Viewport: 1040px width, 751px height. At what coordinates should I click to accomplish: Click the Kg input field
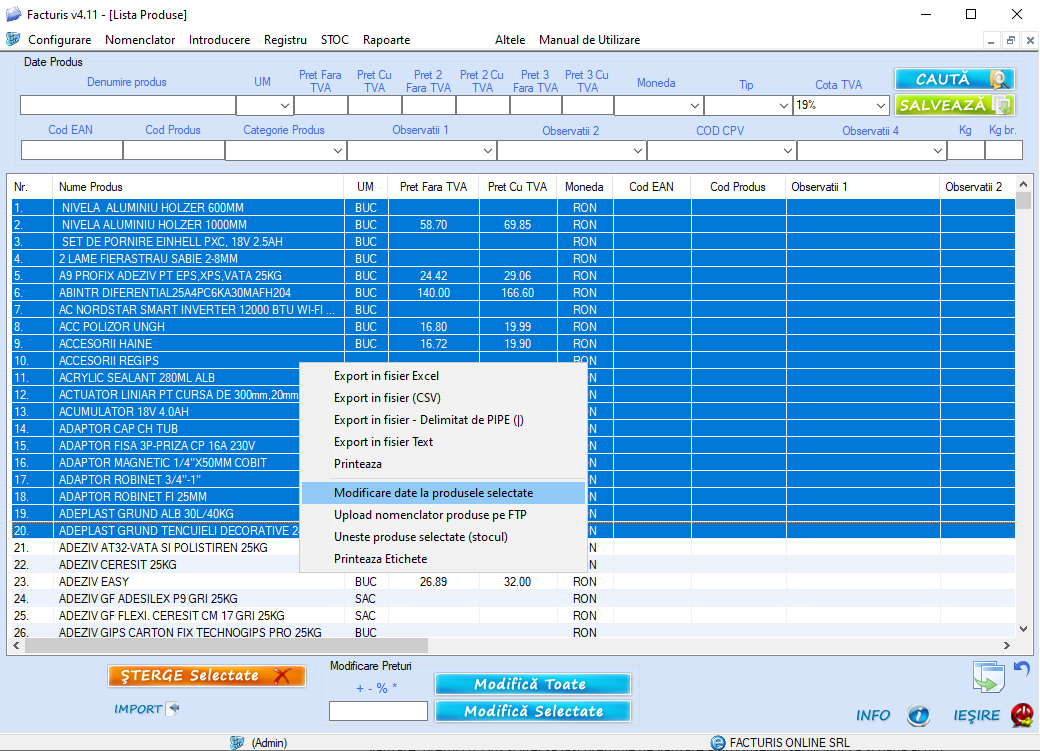coord(965,151)
